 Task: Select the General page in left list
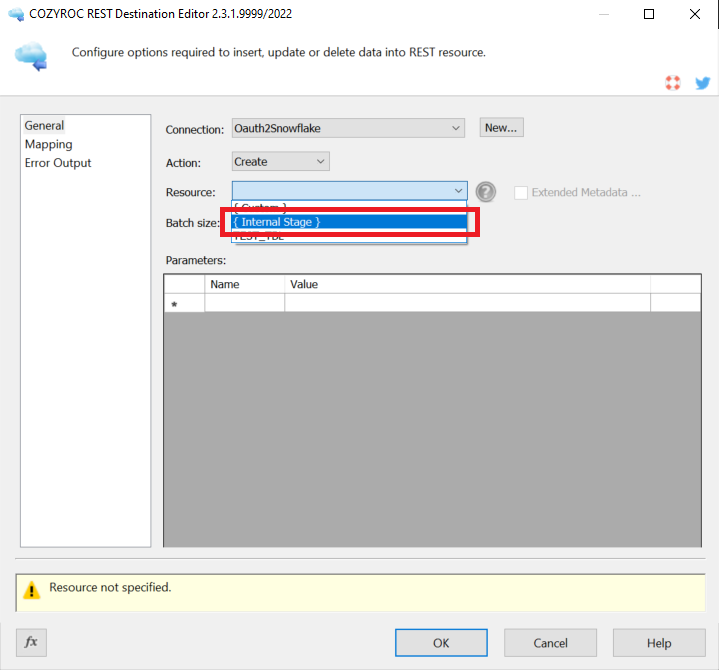click(x=44, y=126)
